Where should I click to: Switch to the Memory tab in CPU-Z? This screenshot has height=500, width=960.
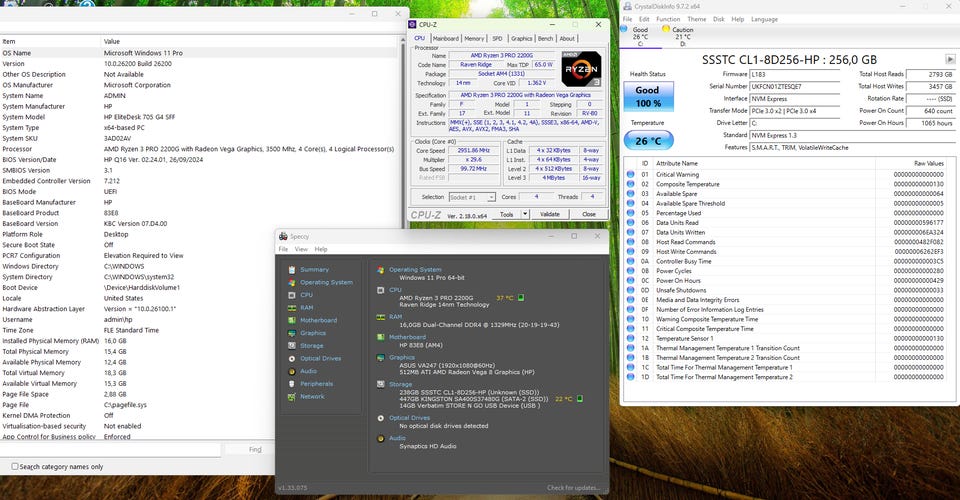(x=473, y=39)
